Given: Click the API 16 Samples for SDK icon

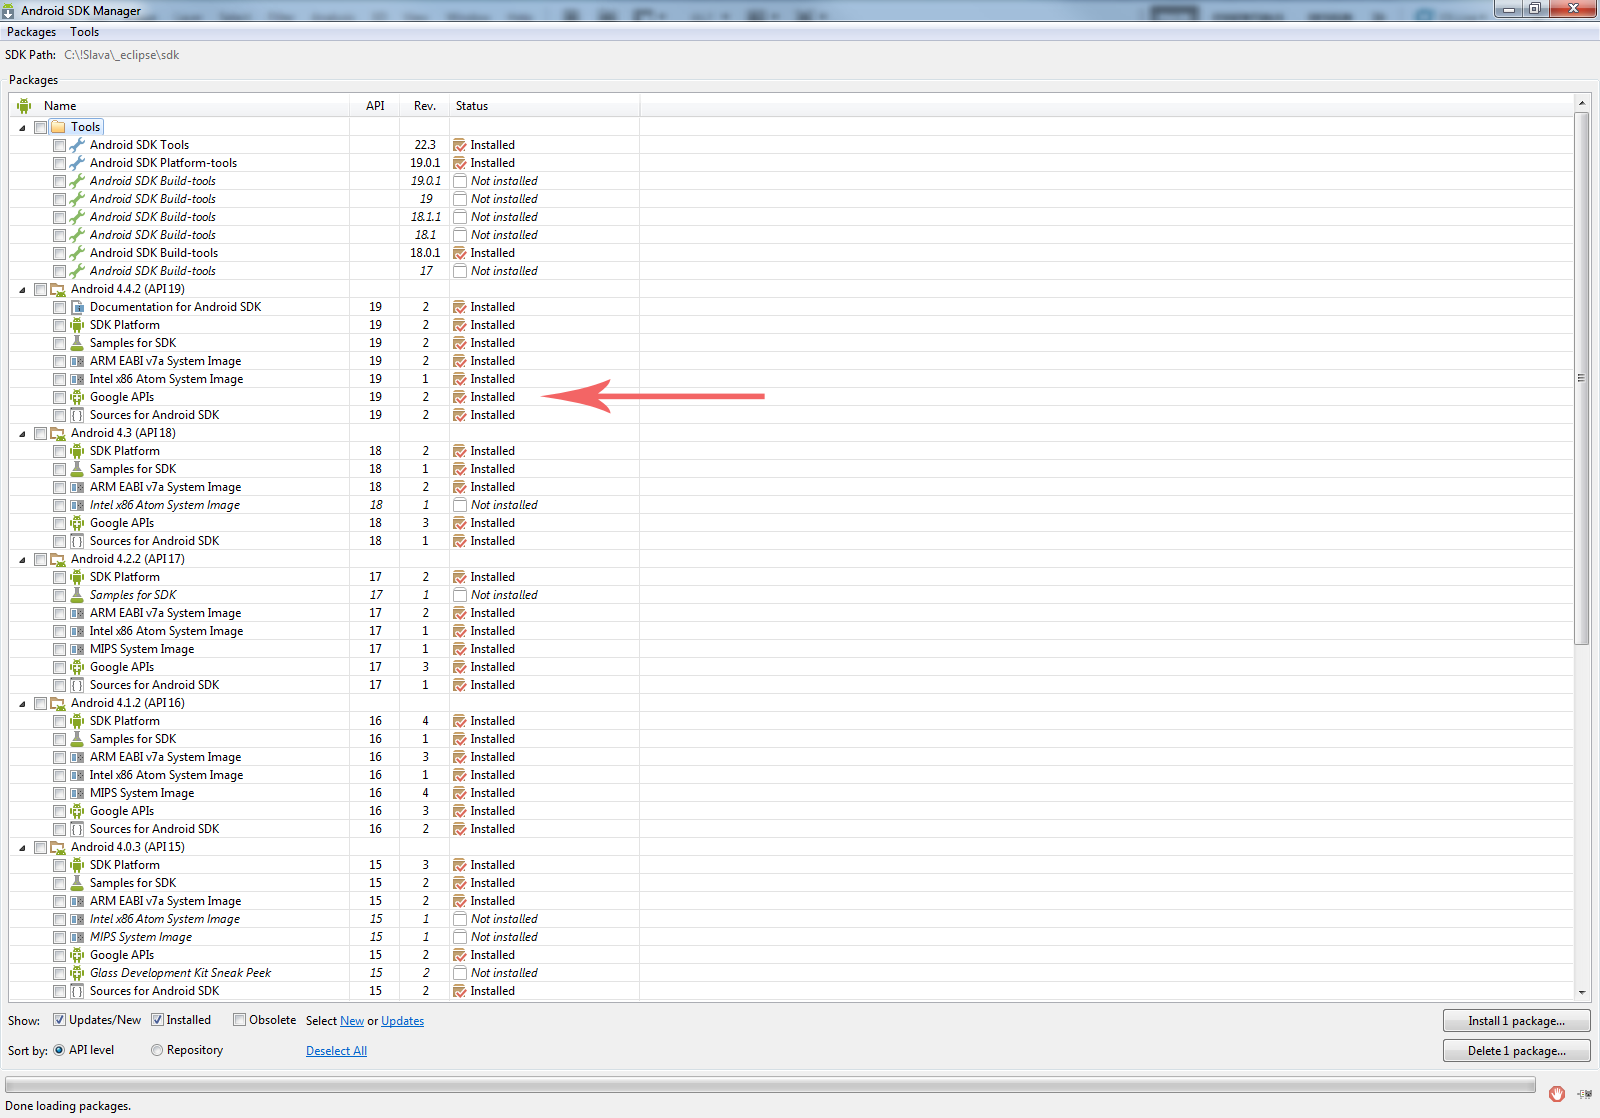Looking at the screenshot, I should [x=77, y=739].
